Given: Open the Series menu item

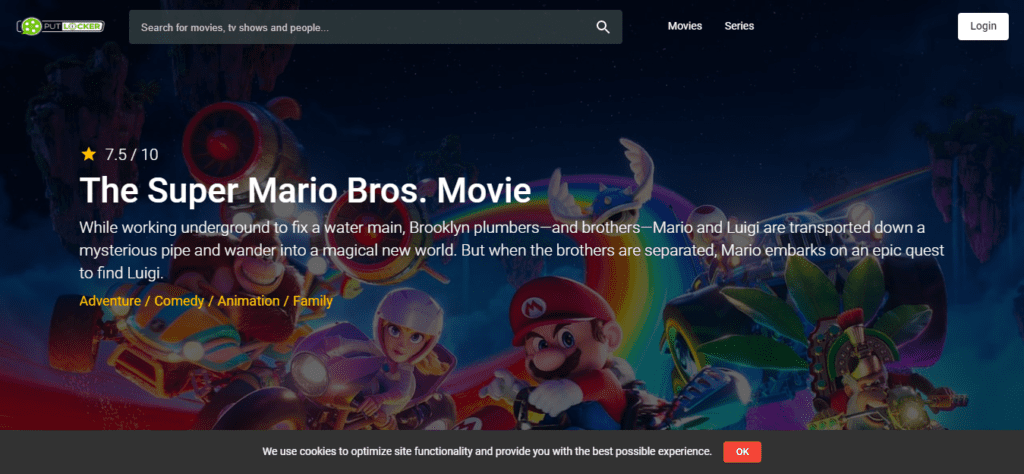Looking at the screenshot, I should point(739,26).
